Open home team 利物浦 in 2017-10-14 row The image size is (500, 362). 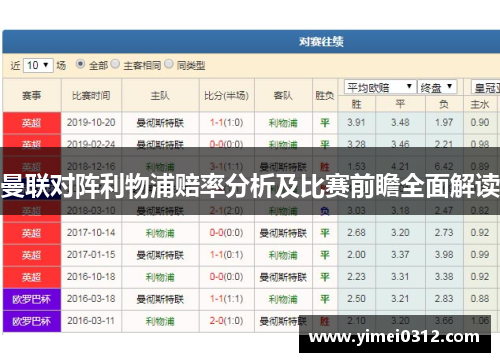pyautogui.click(x=160, y=233)
